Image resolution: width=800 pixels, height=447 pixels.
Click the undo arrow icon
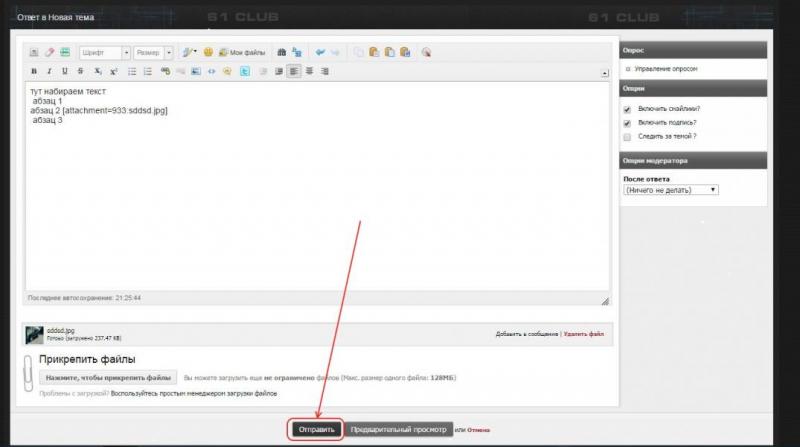coord(320,52)
